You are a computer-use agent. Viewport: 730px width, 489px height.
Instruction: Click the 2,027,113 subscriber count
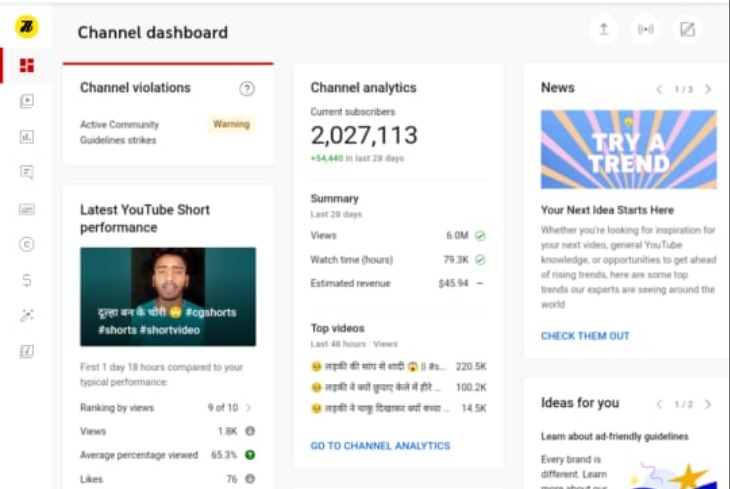pos(364,136)
